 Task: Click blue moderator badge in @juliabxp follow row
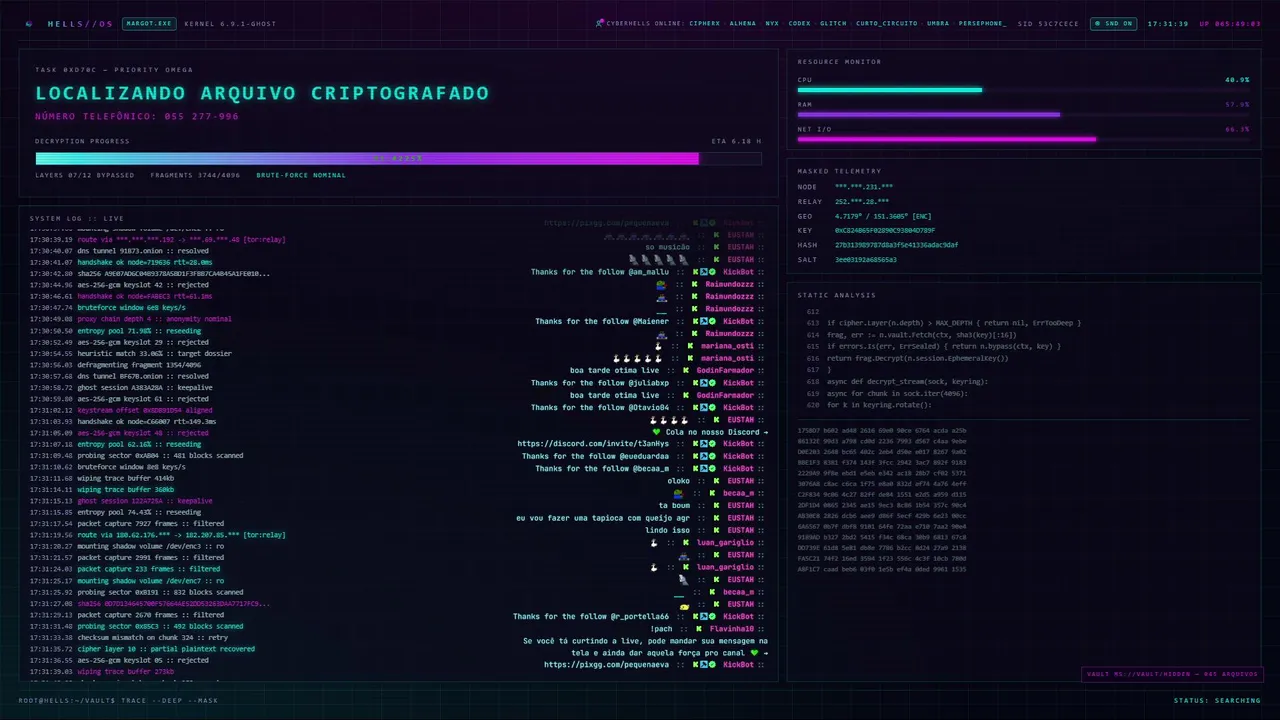tap(704, 383)
